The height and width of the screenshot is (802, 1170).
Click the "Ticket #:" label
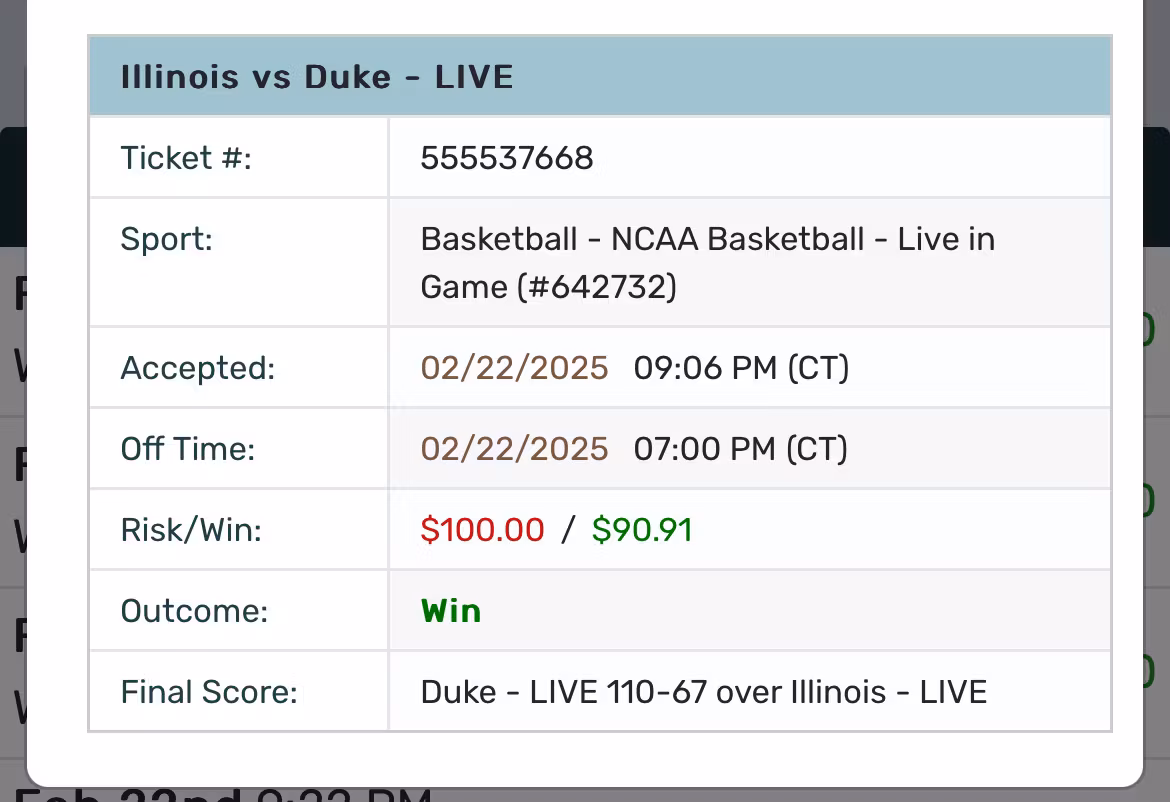pos(186,158)
